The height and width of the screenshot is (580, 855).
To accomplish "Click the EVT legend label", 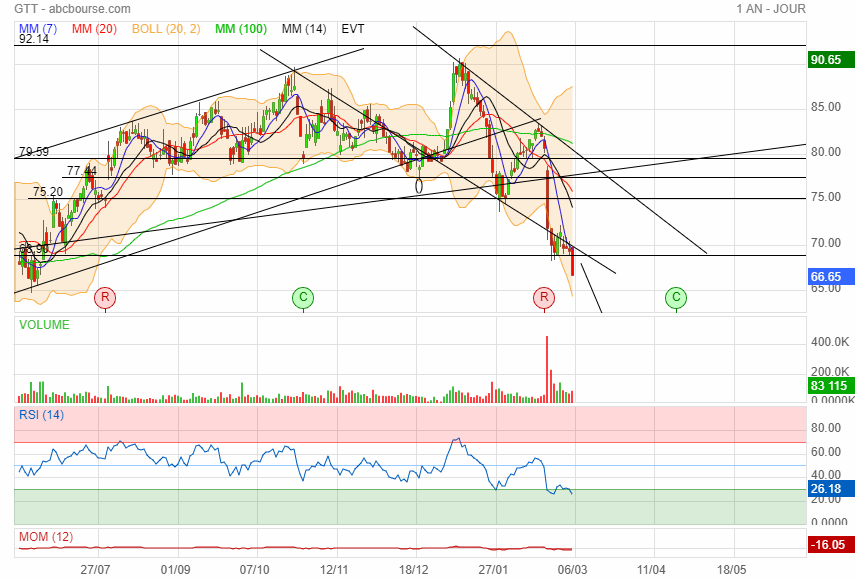I will [353, 29].
